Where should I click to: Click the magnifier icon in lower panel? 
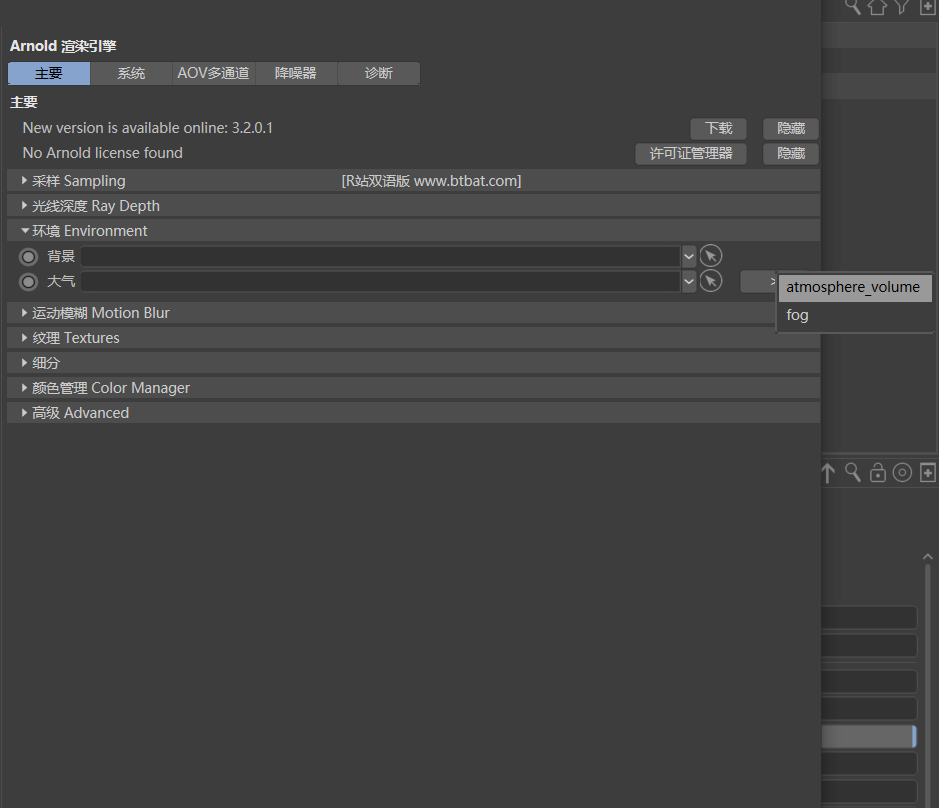pyautogui.click(x=853, y=473)
